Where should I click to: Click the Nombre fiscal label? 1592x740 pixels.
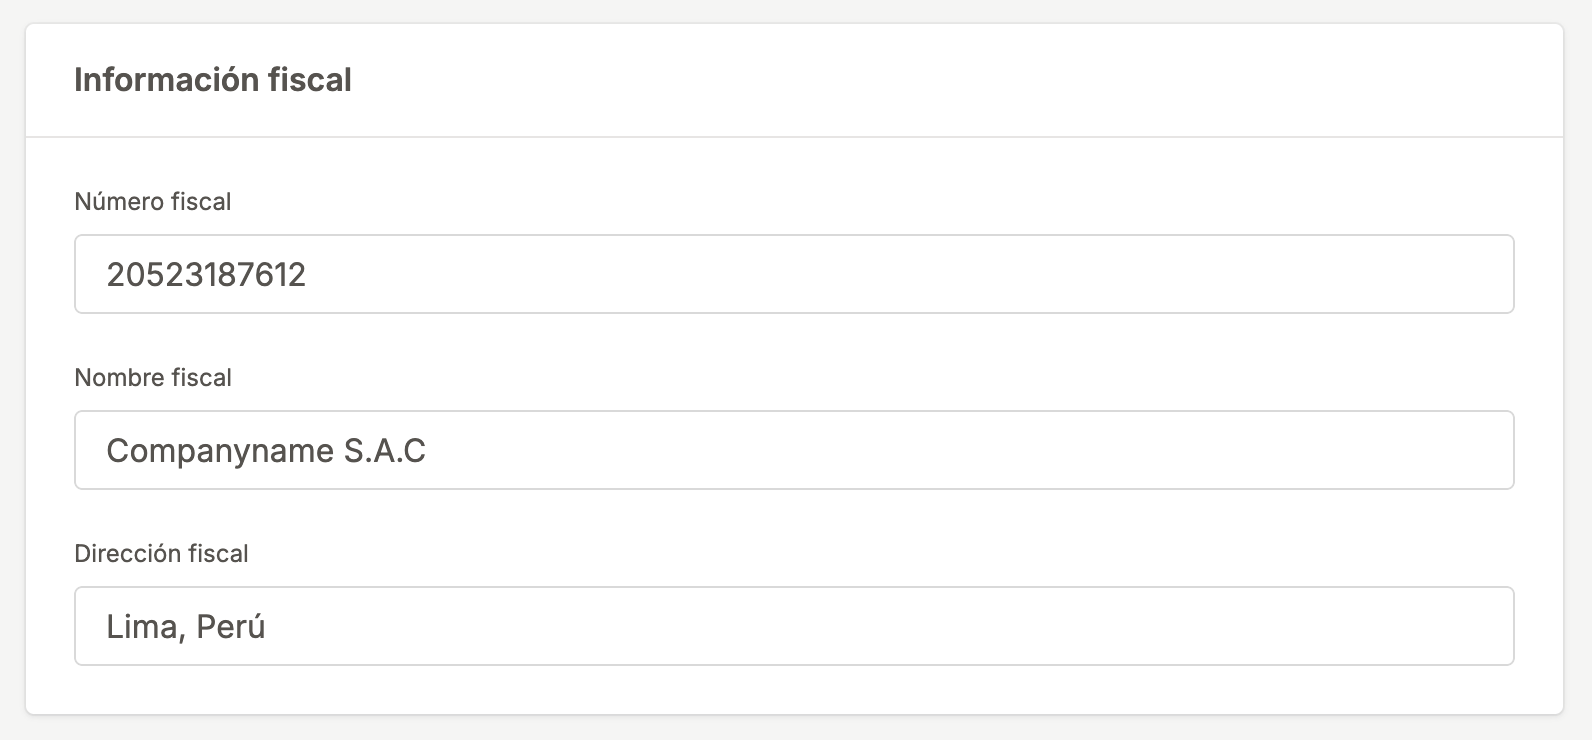pos(153,378)
